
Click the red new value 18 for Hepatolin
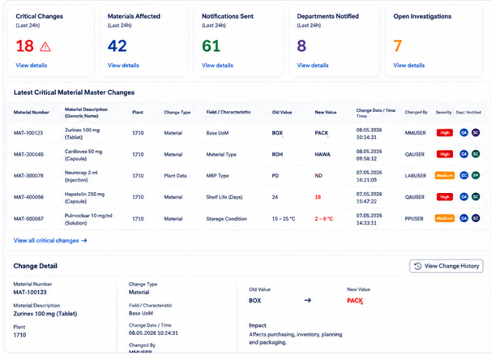point(318,197)
